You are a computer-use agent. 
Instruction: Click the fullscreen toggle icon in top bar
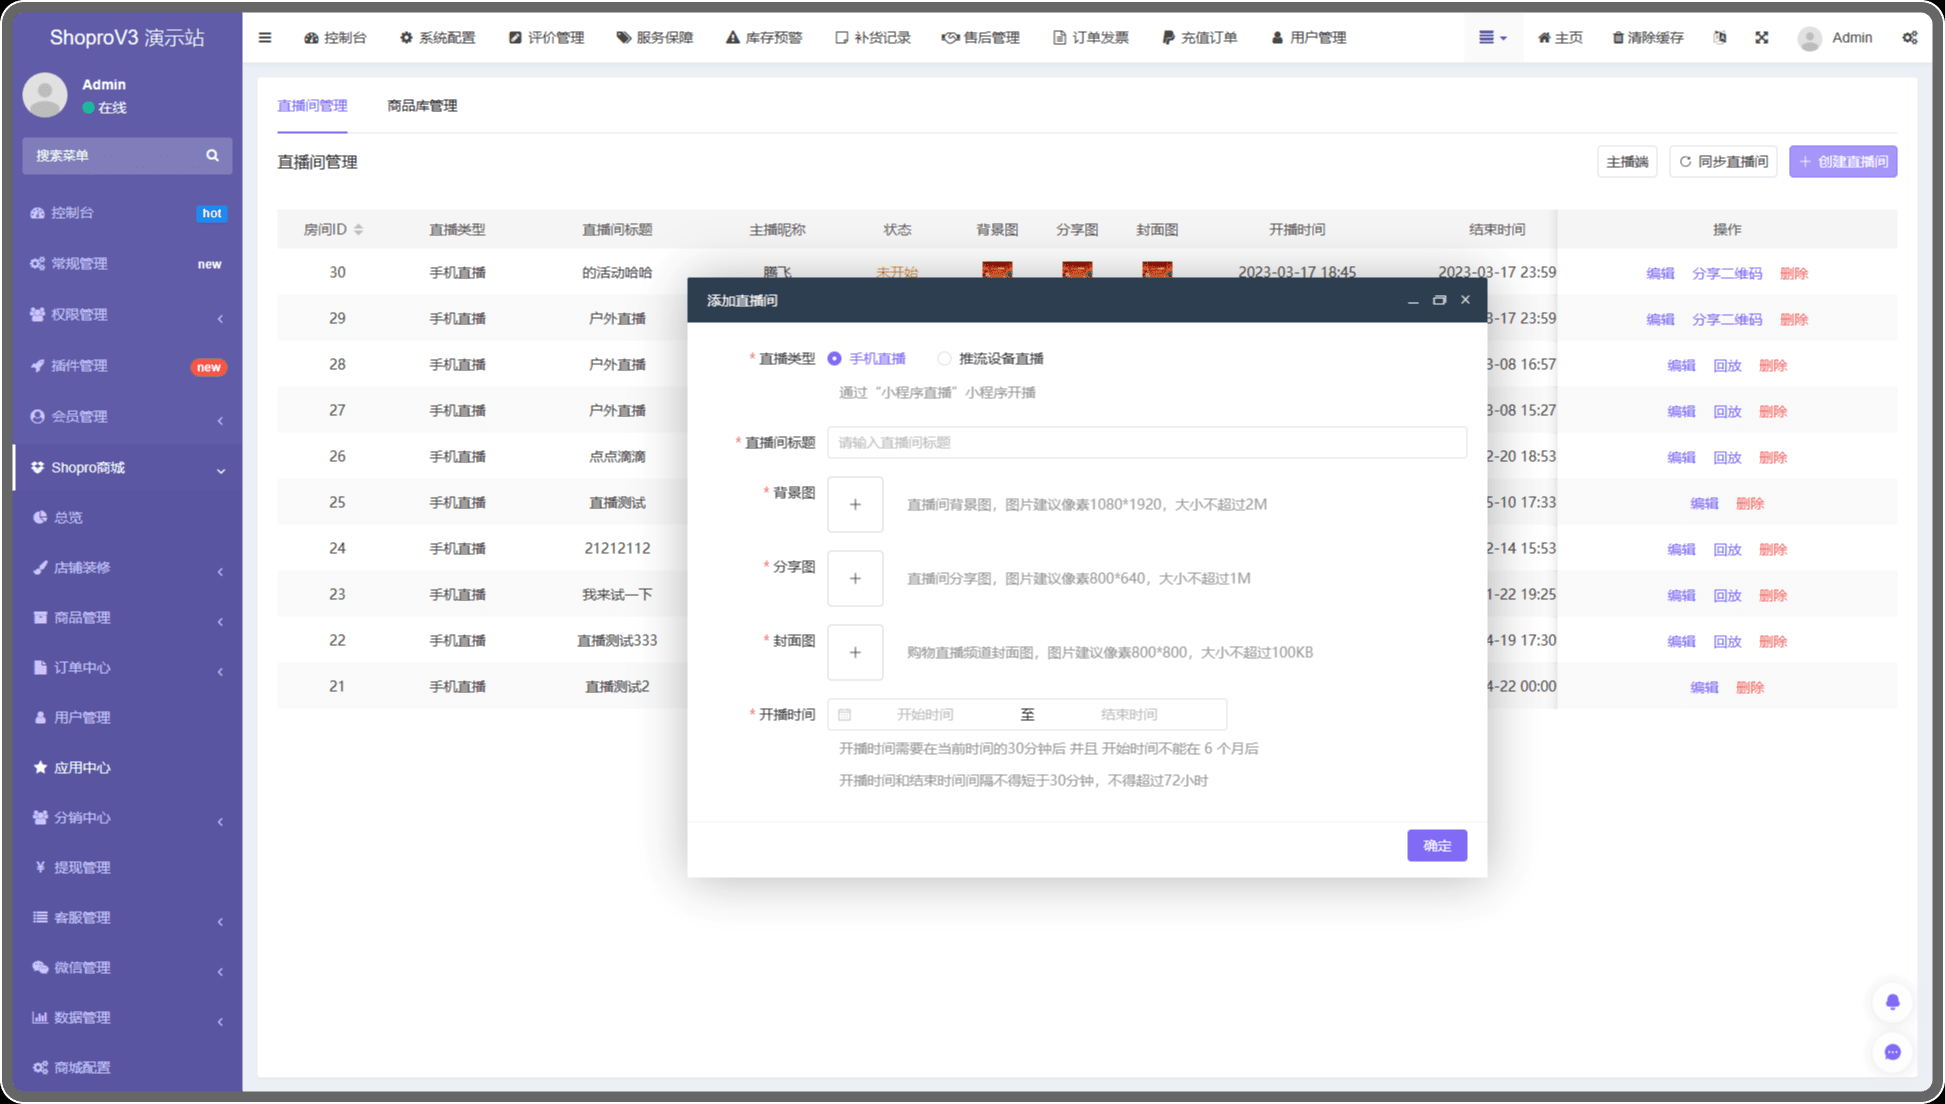coord(1761,38)
